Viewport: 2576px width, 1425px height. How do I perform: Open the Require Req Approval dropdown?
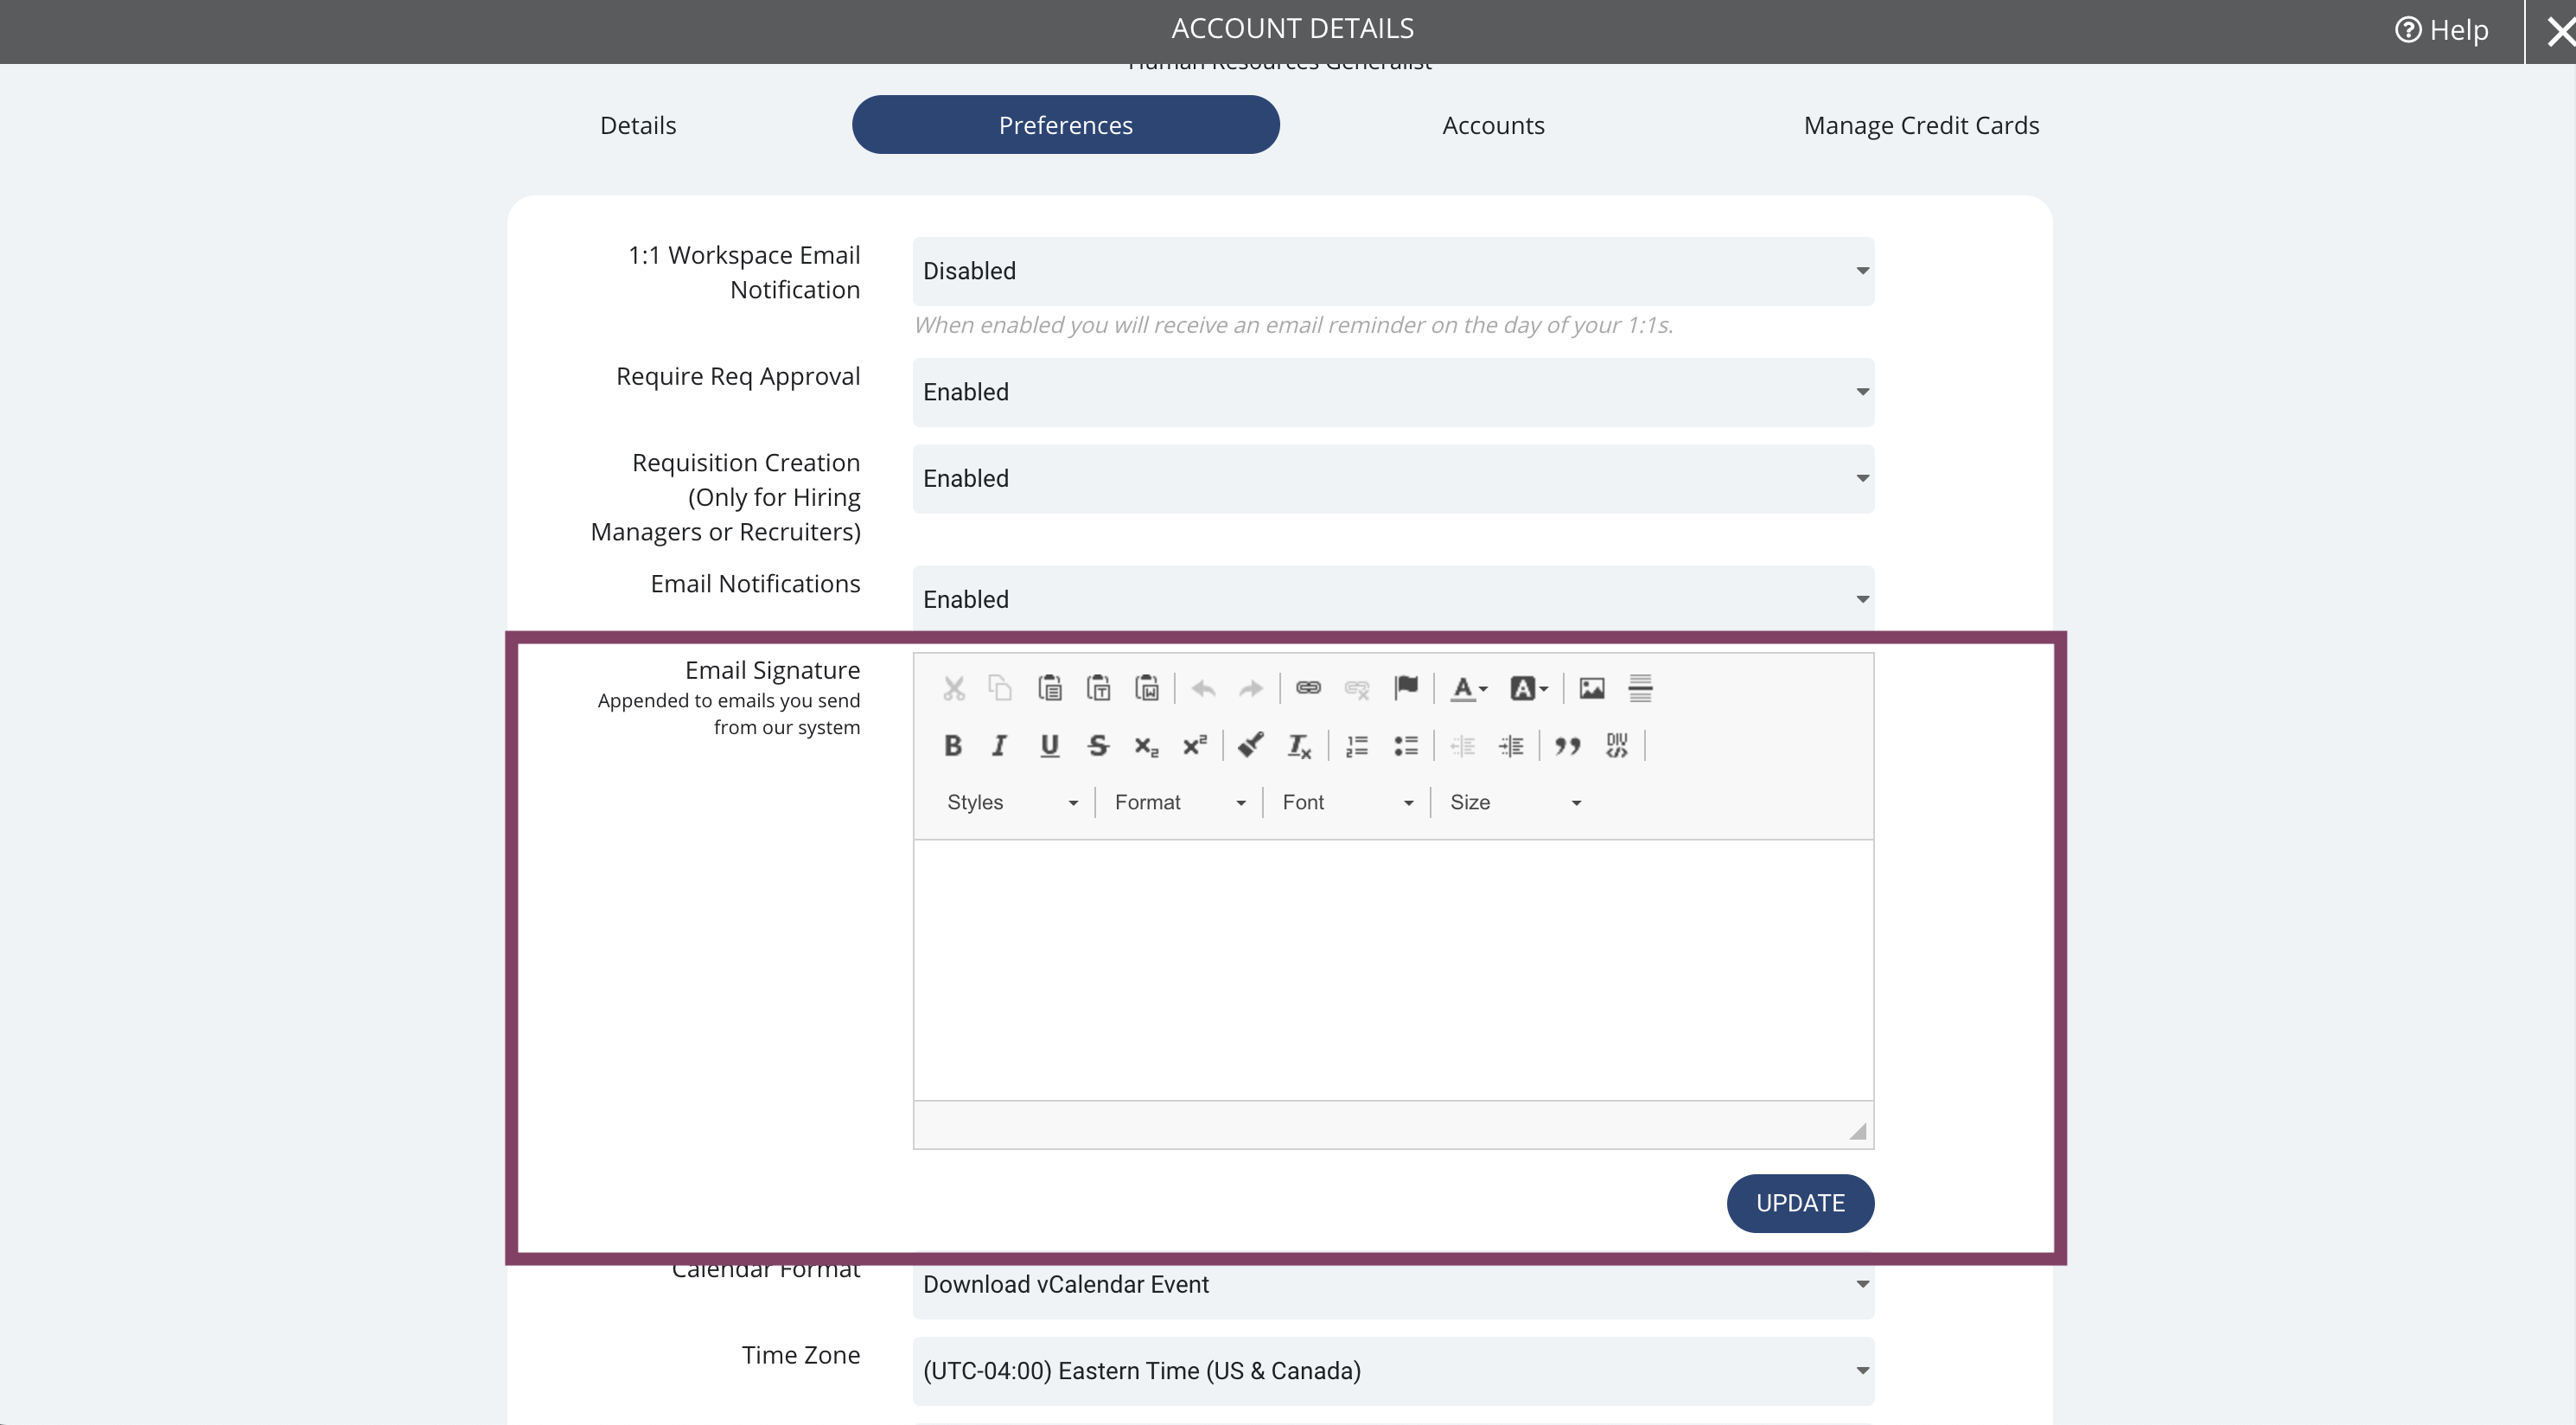(x=1393, y=392)
